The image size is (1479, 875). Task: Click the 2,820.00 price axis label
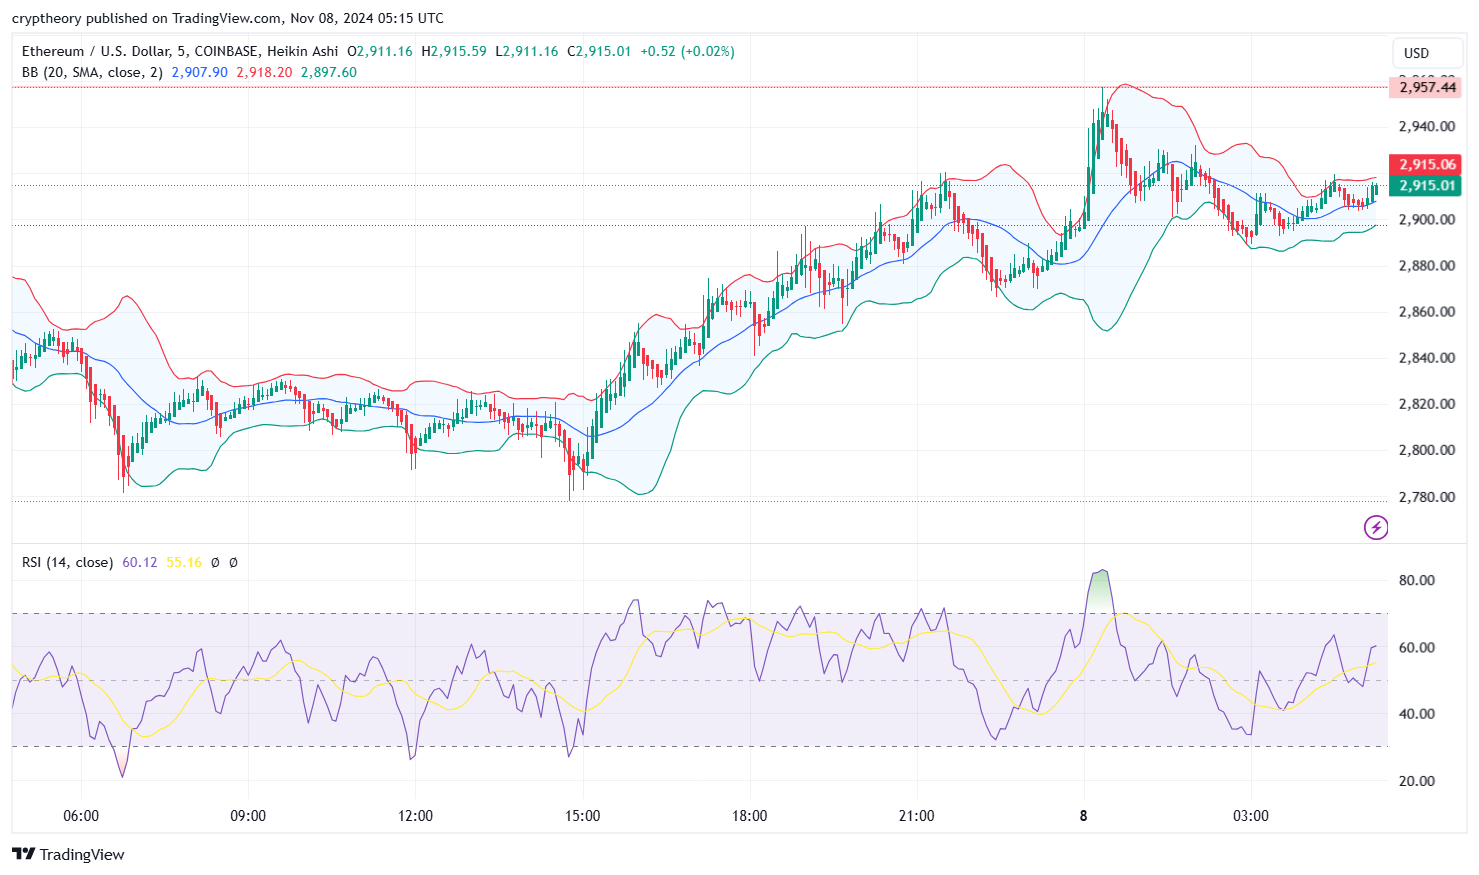click(x=1426, y=404)
